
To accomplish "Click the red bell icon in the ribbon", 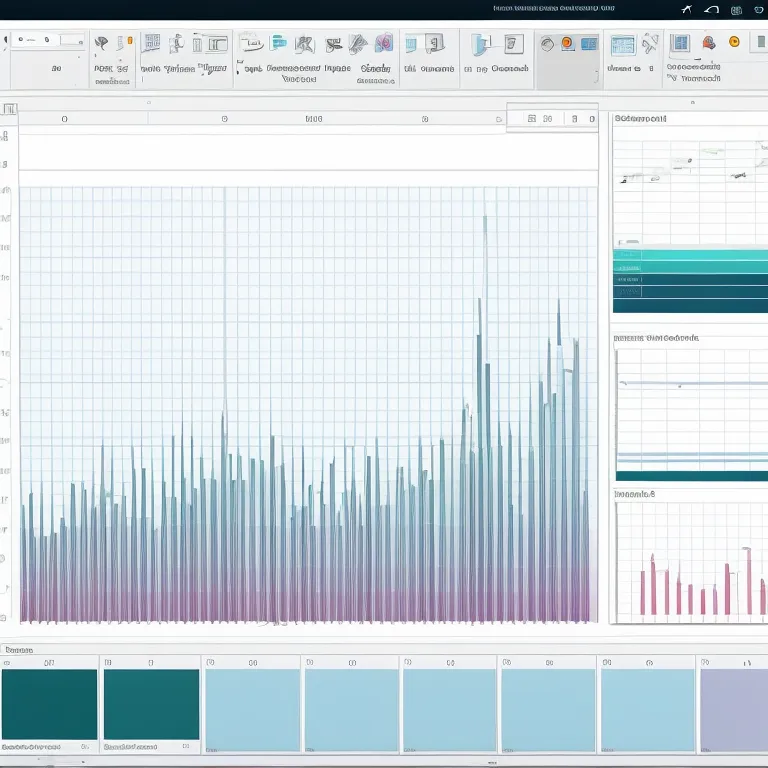I will point(709,43).
